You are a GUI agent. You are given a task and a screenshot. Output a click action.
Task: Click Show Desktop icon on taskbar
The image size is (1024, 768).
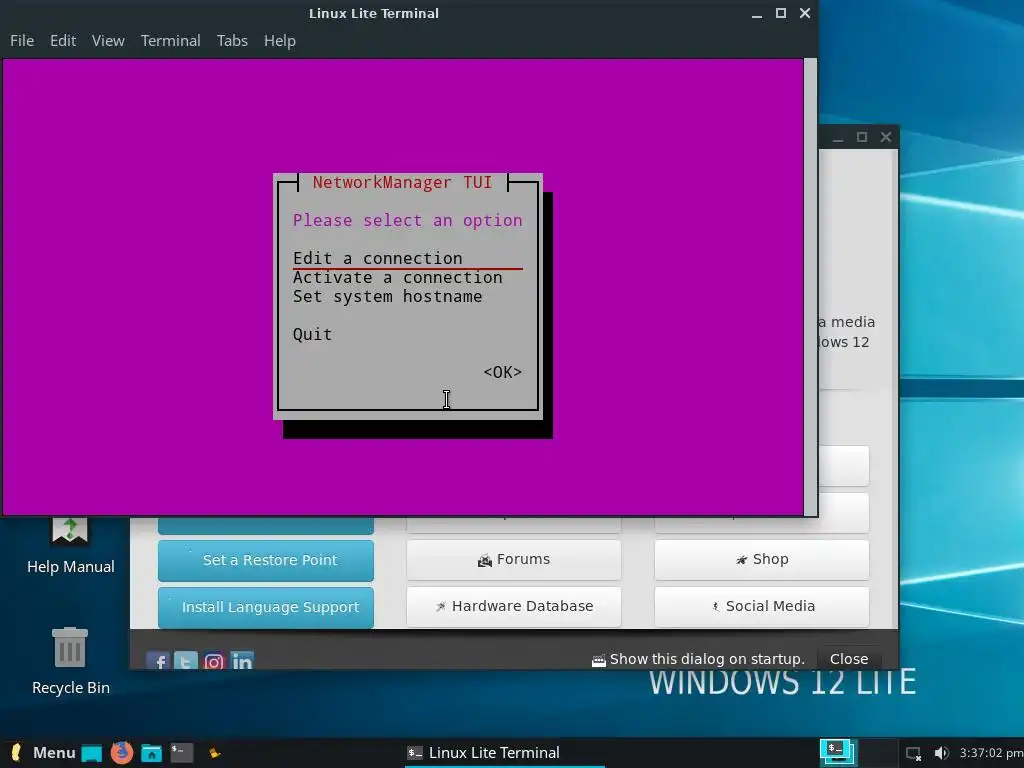pyautogui.click(x=91, y=753)
